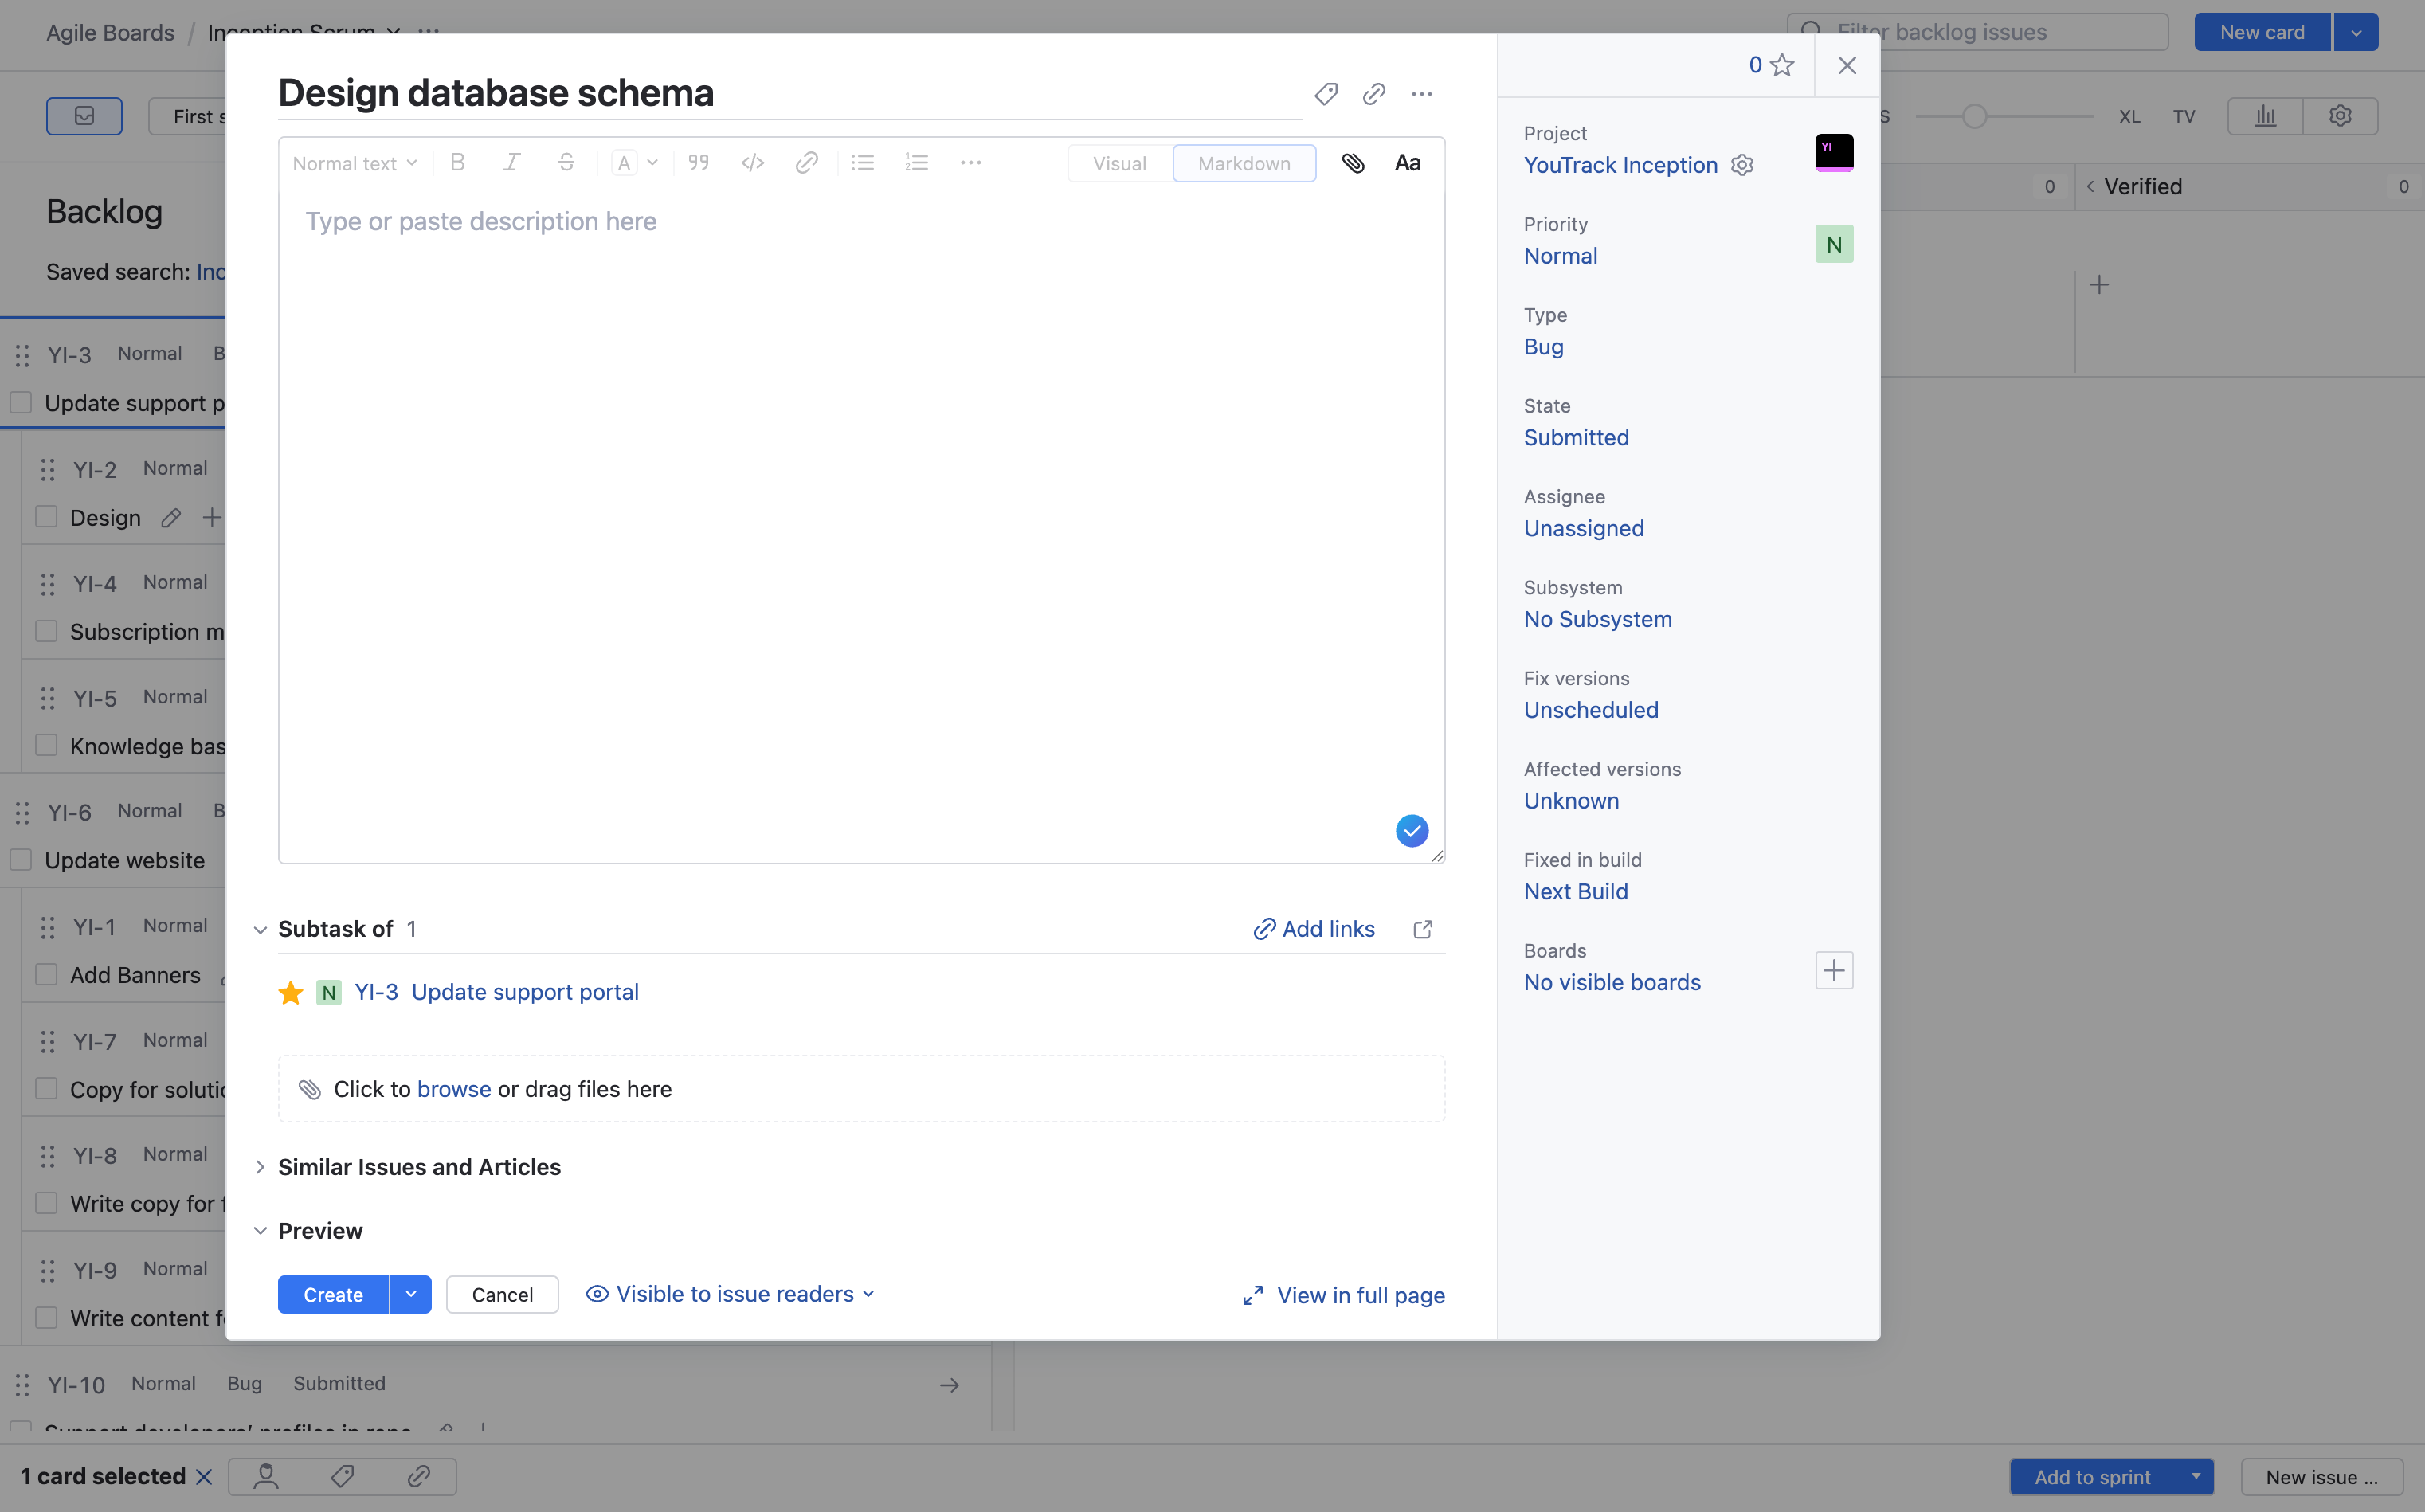Insert a quote block from the toolbar
The height and width of the screenshot is (1512, 2425).
(699, 163)
